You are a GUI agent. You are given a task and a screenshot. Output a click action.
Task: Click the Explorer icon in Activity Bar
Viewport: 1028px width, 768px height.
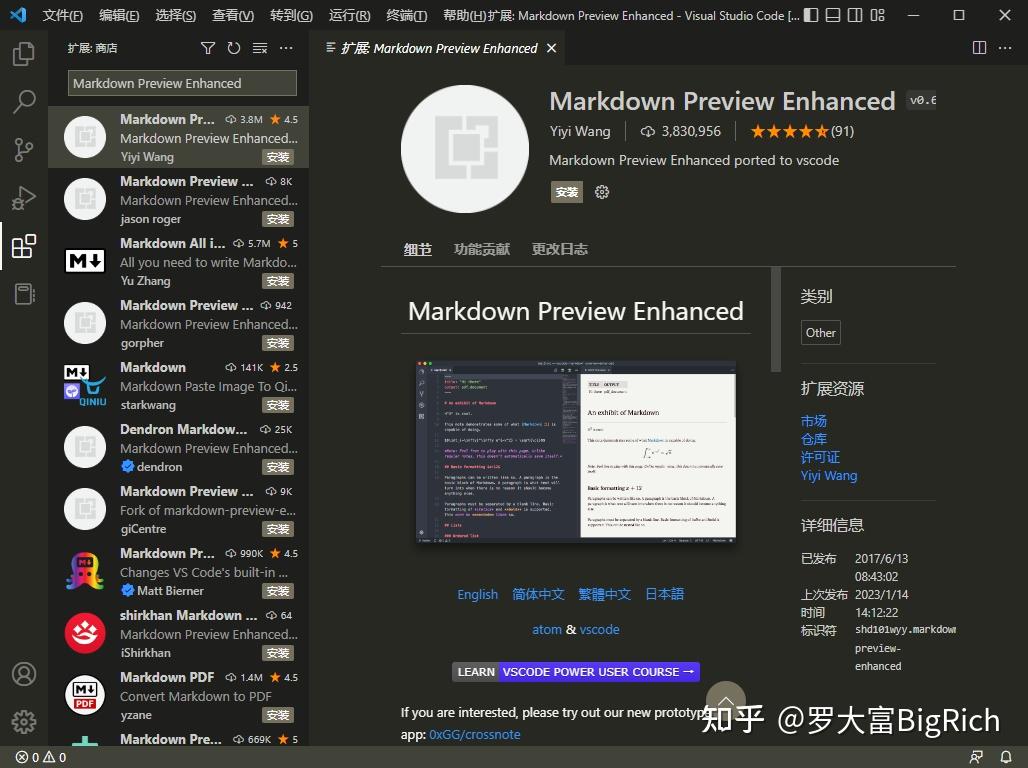point(24,54)
